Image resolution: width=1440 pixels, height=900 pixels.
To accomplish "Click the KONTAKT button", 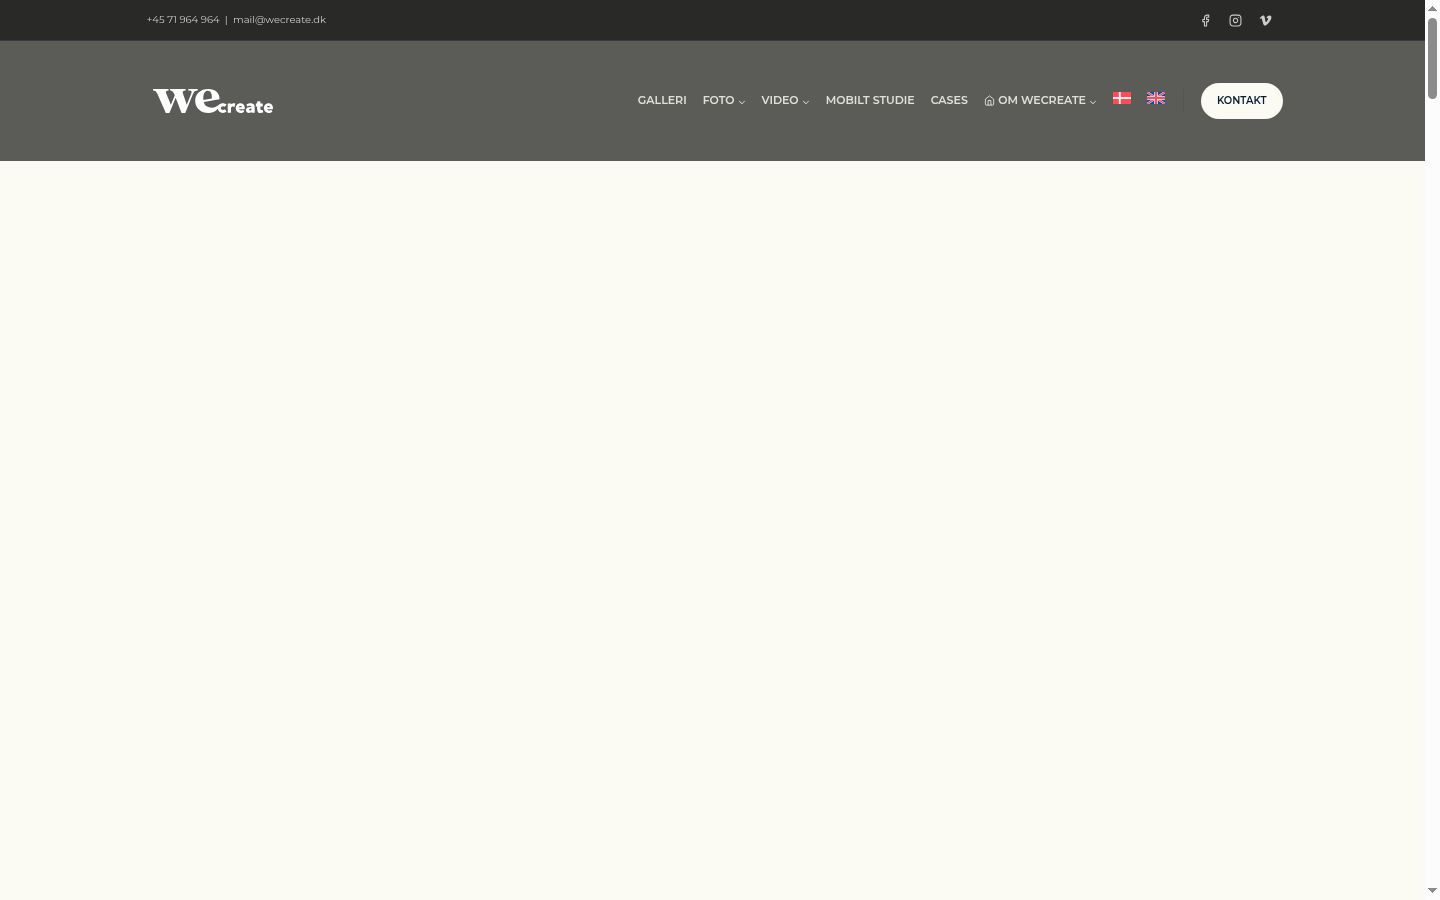I will click(x=1242, y=101).
